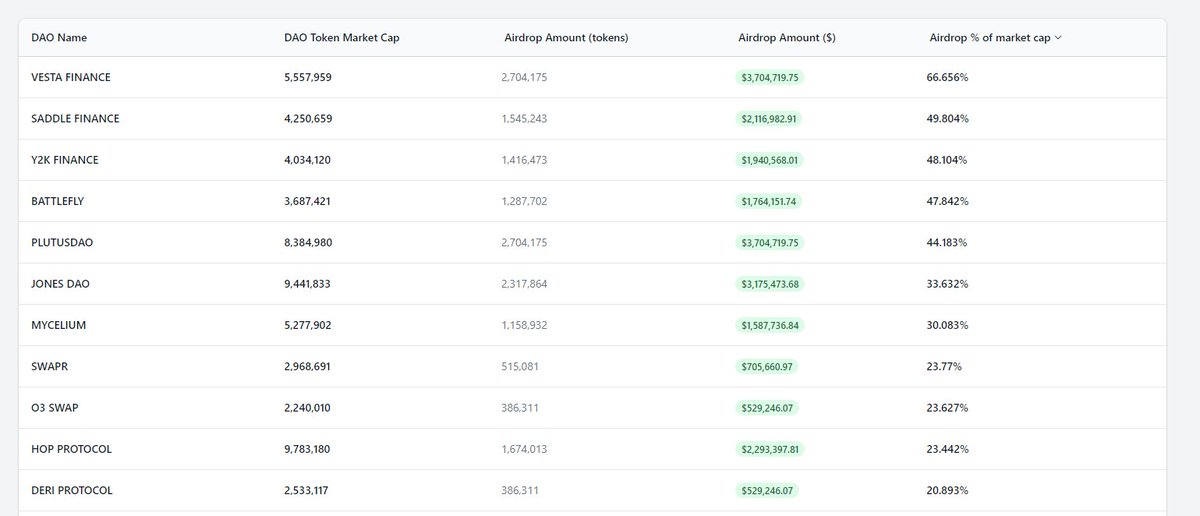This screenshot has width=1200, height=516.
Task: Click percentage 23.627%
Action: tap(948, 408)
